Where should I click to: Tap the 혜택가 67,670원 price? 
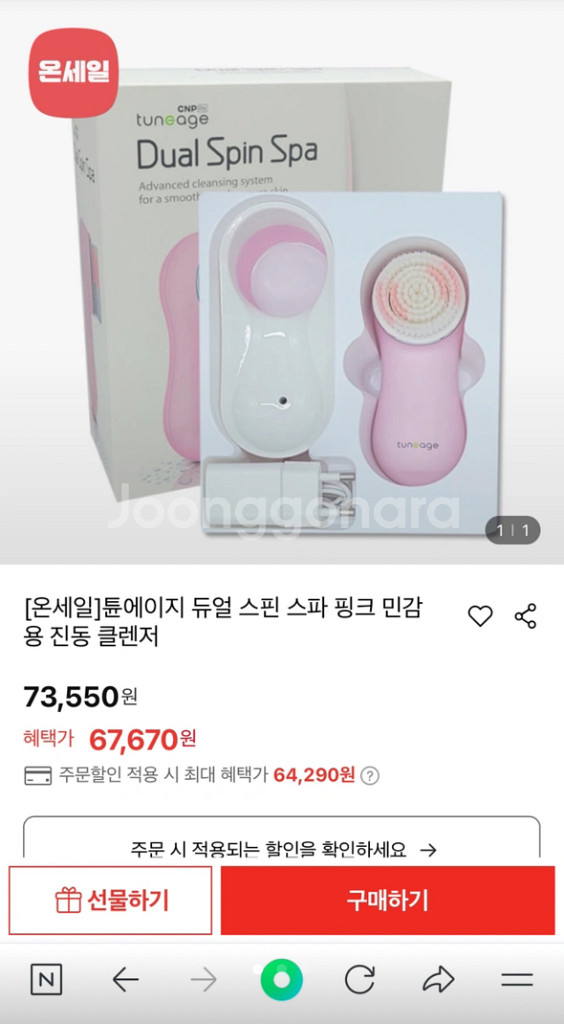[110, 739]
